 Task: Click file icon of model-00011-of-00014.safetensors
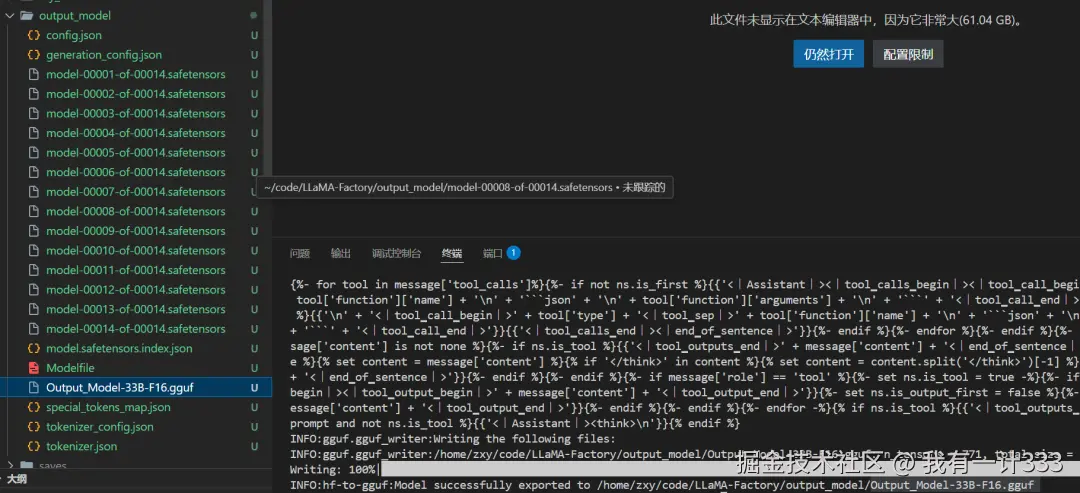pyautogui.click(x=32, y=270)
